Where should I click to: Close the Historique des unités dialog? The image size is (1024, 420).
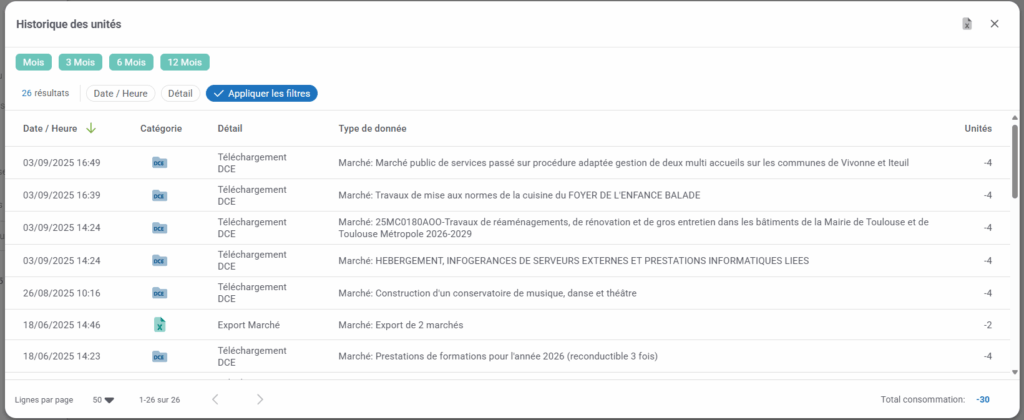click(x=994, y=24)
